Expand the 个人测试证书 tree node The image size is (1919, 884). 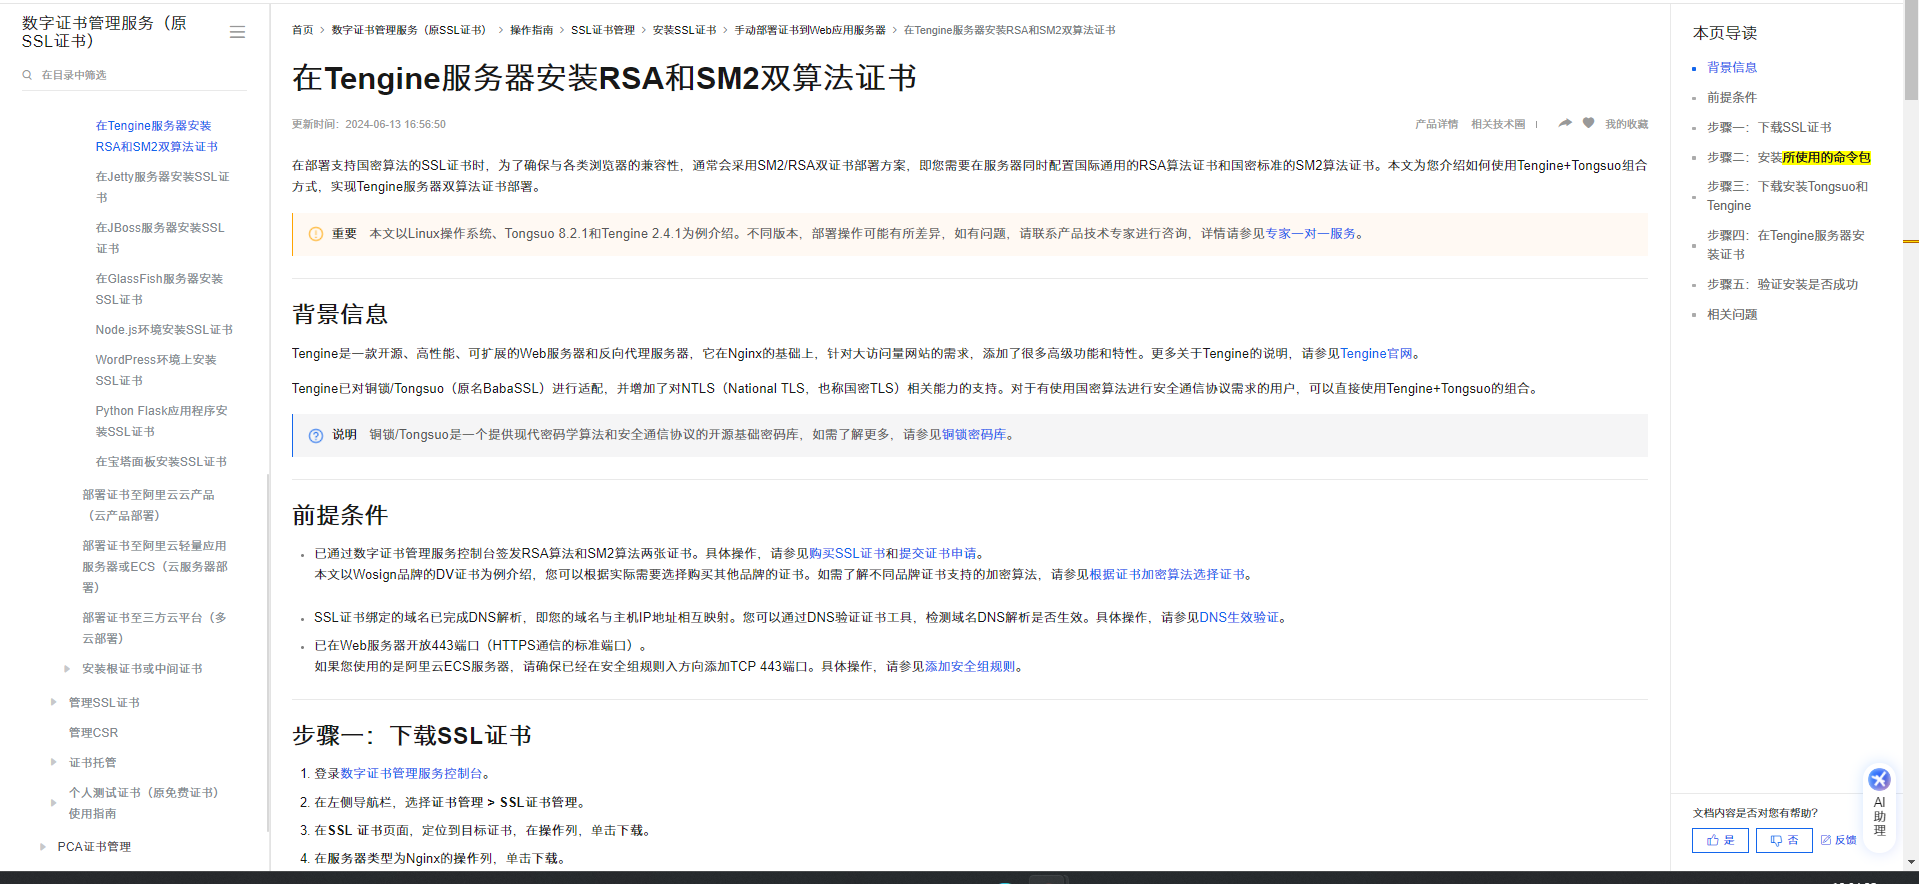click(x=53, y=803)
